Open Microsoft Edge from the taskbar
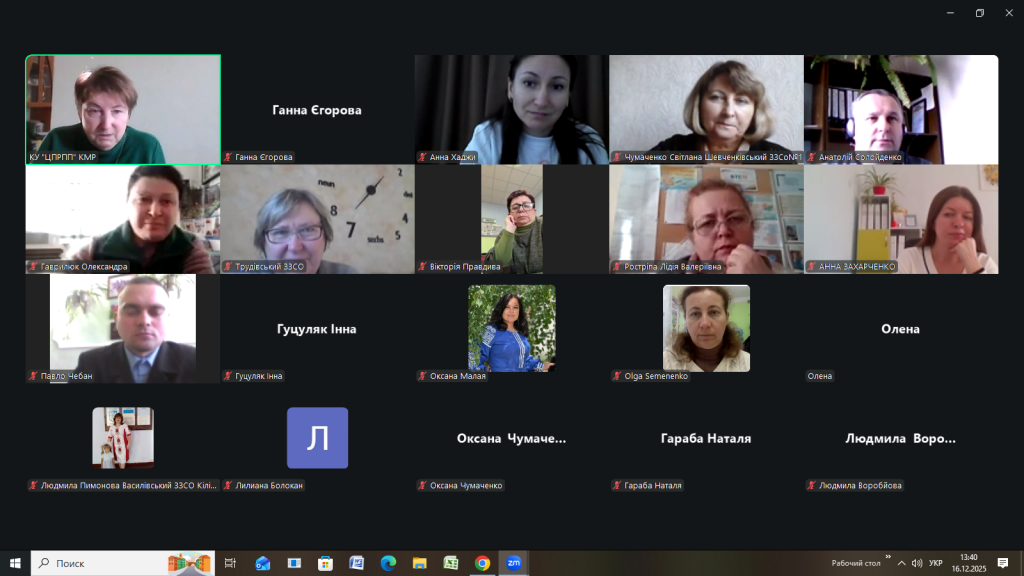This screenshot has height=576, width=1024. 388,563
